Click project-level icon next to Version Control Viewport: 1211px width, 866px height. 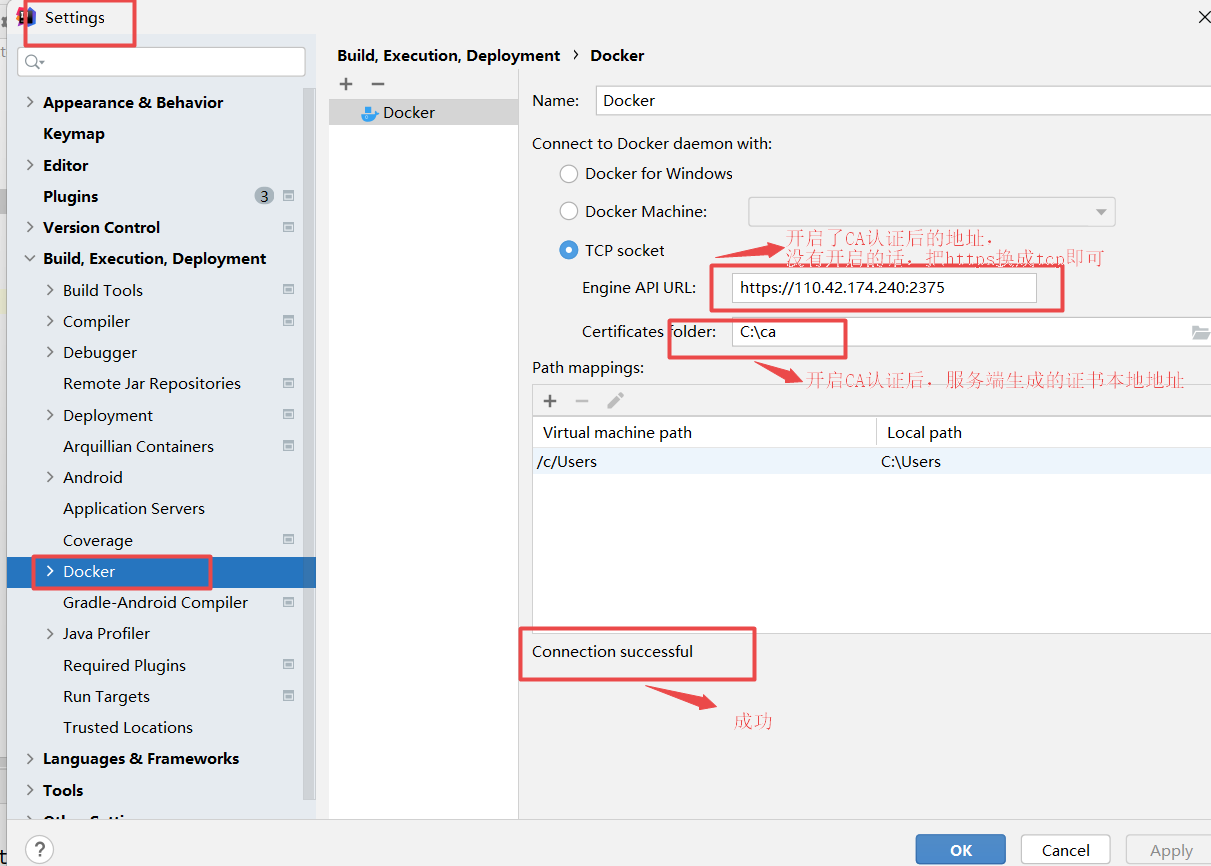click(288, 227)
